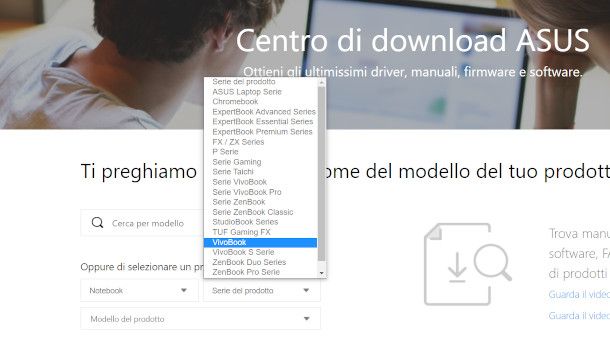Click the search magnifier icon
Screen dimensions: 610x360
point(97,223)
